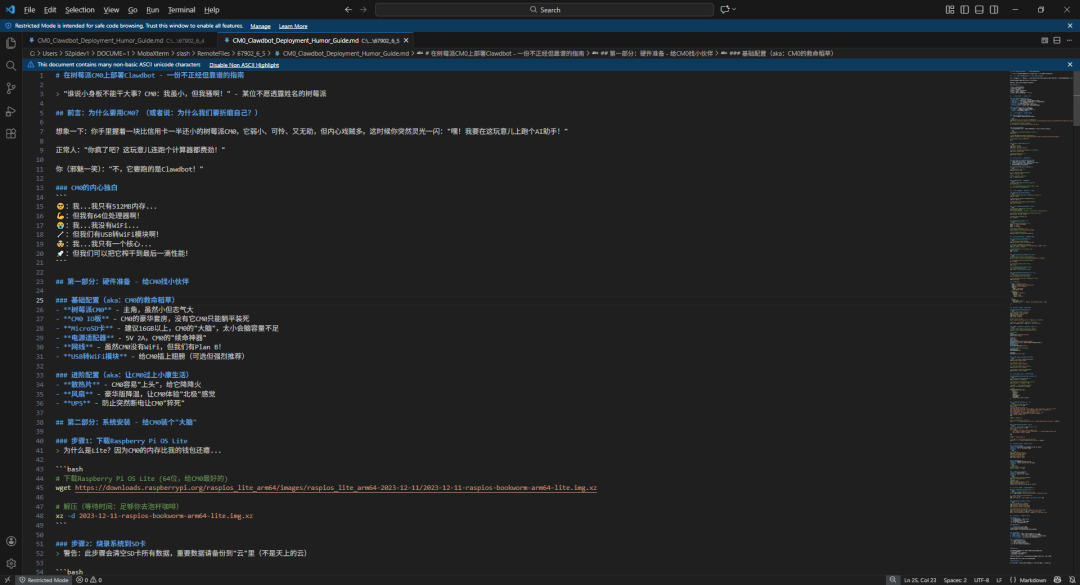Image resolution: width=1080 pixels, height=585 pixels.
Task: Open the Run menu
Action: [152, 10]
